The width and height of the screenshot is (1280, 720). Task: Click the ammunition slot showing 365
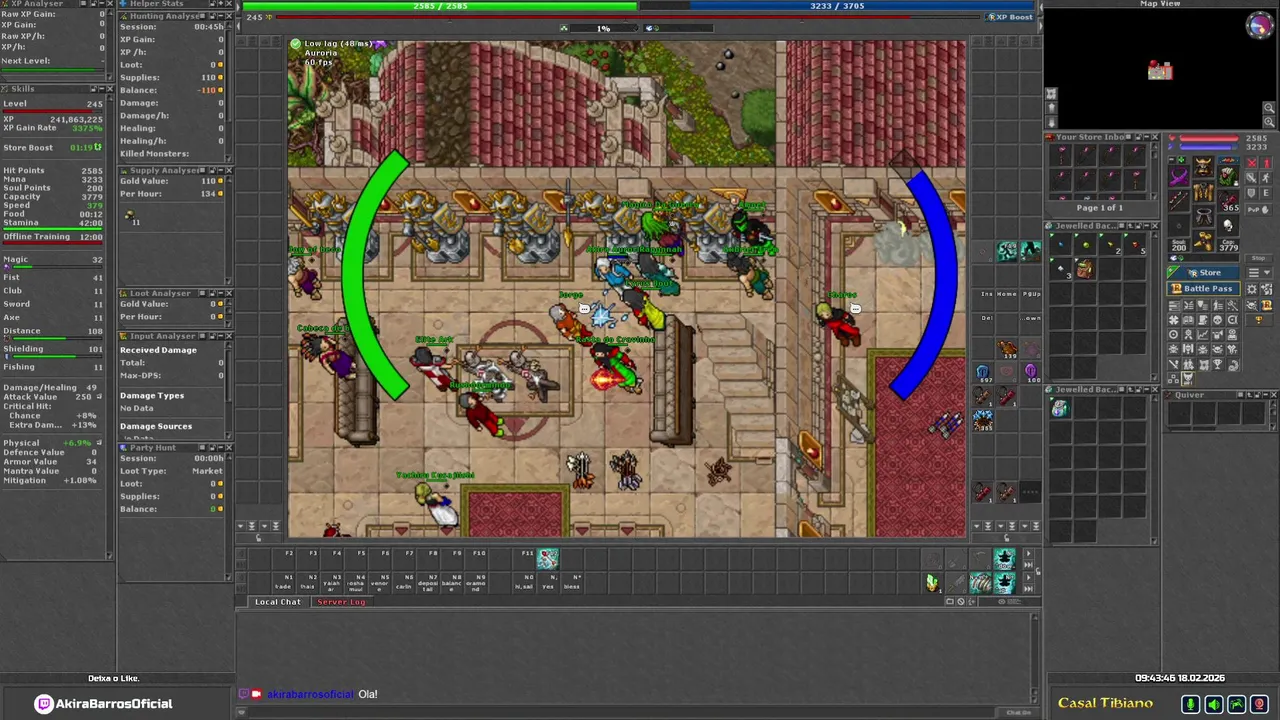pyautogui.click(x=1229, y=200)
